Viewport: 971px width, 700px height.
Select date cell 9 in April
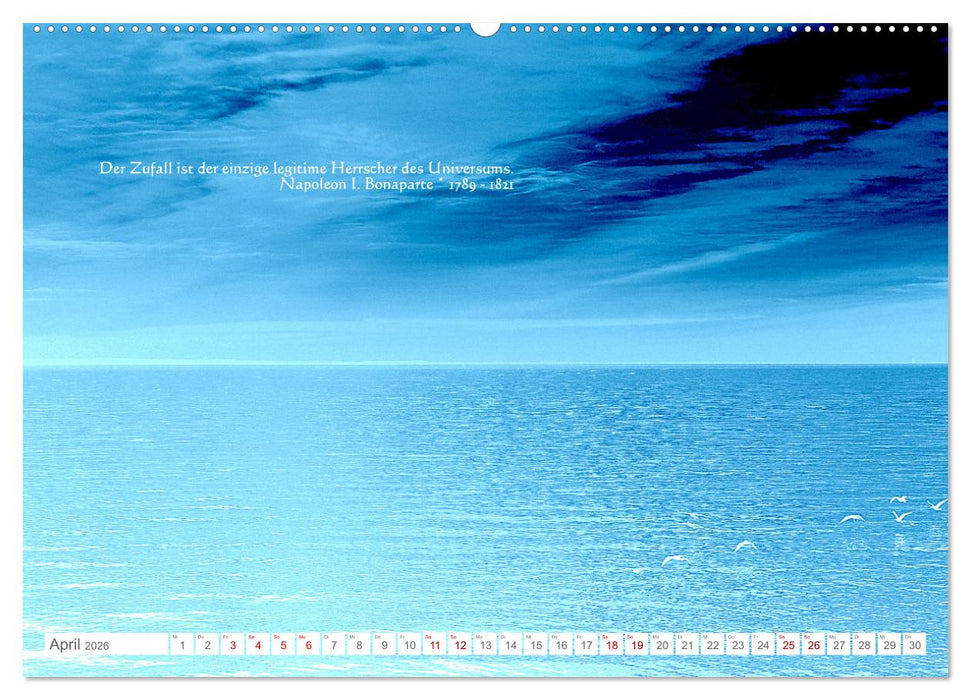click(384, 645)
